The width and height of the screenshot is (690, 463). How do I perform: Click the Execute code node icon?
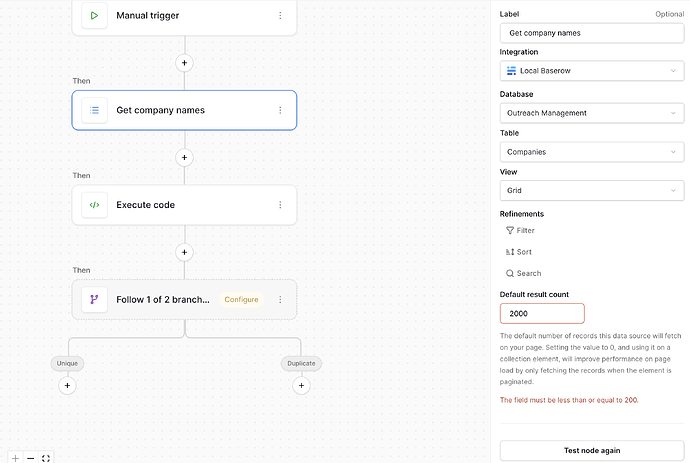[94, 205]
